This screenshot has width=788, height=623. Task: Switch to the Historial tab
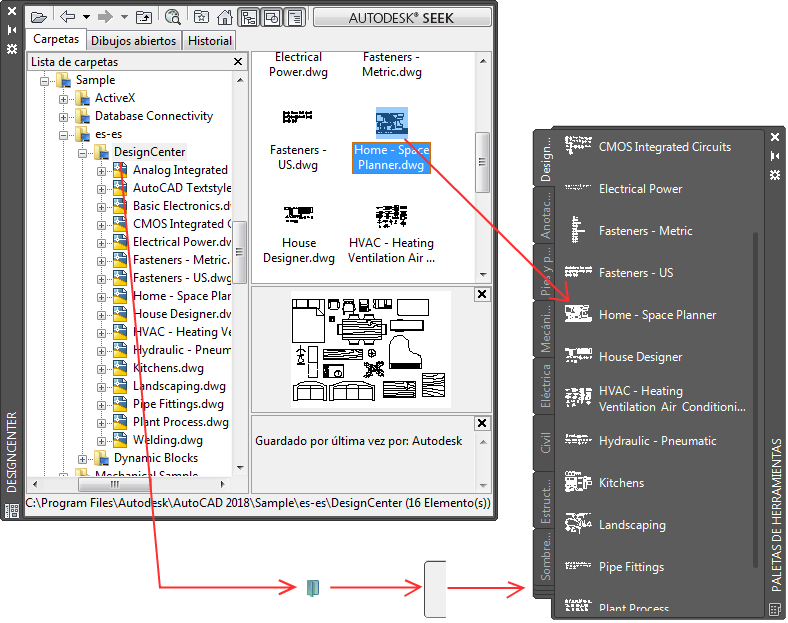coord(210,41)
